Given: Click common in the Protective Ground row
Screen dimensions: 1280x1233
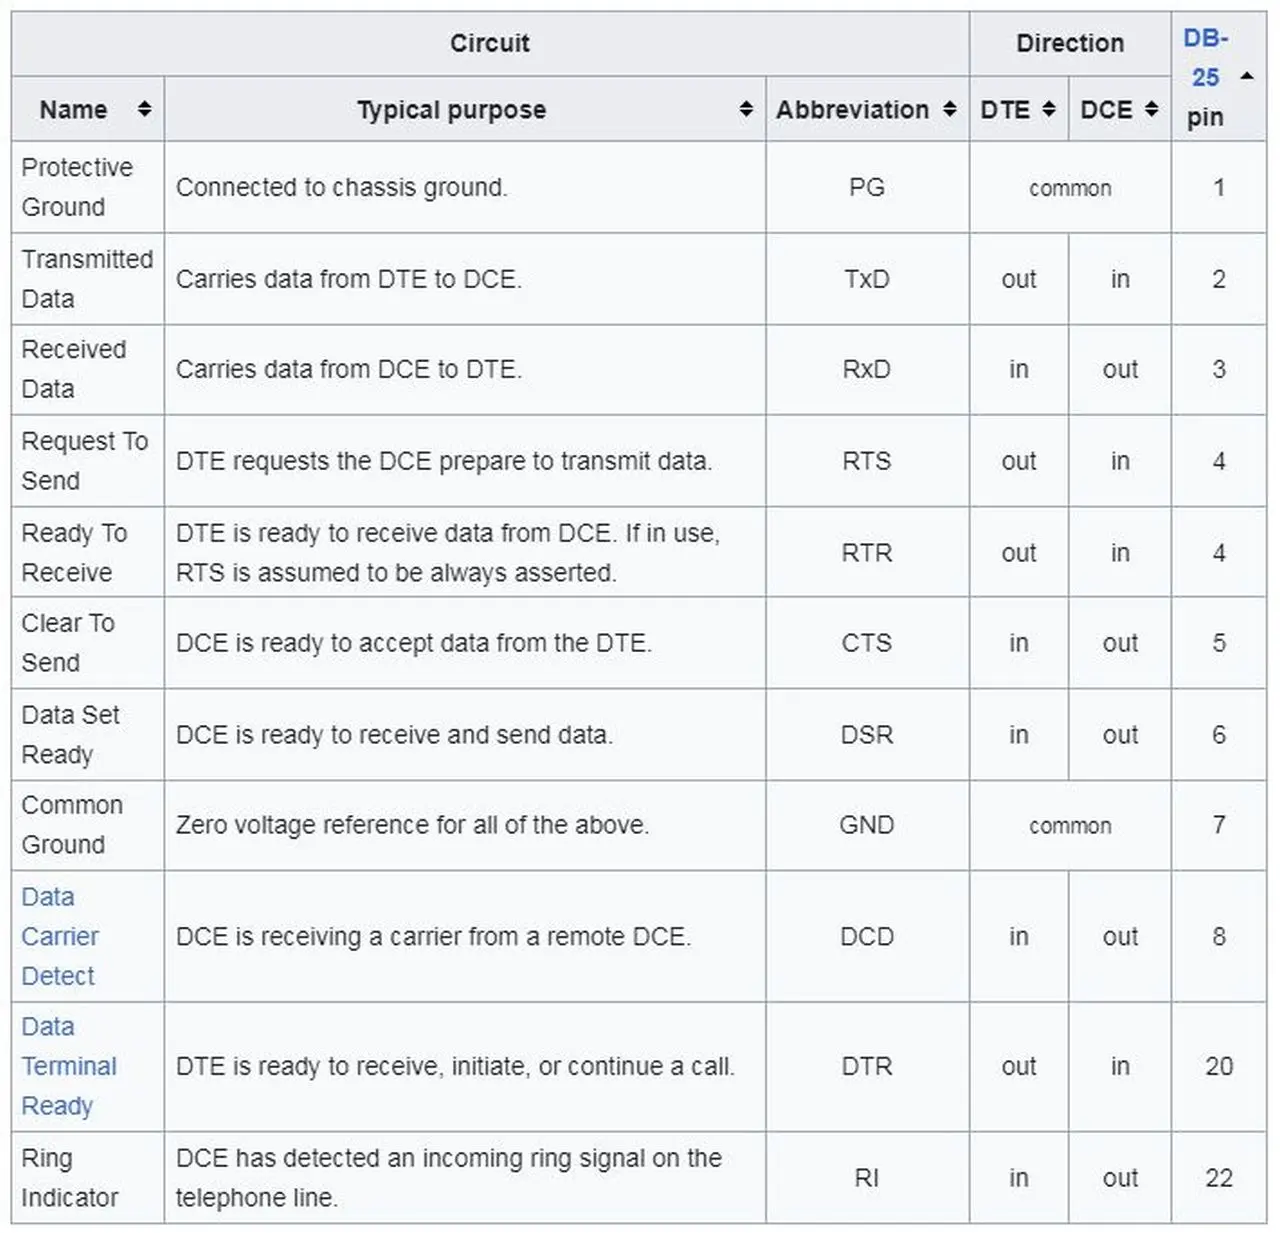Looking at the screenshot, I should click(x=1069, y=188).
